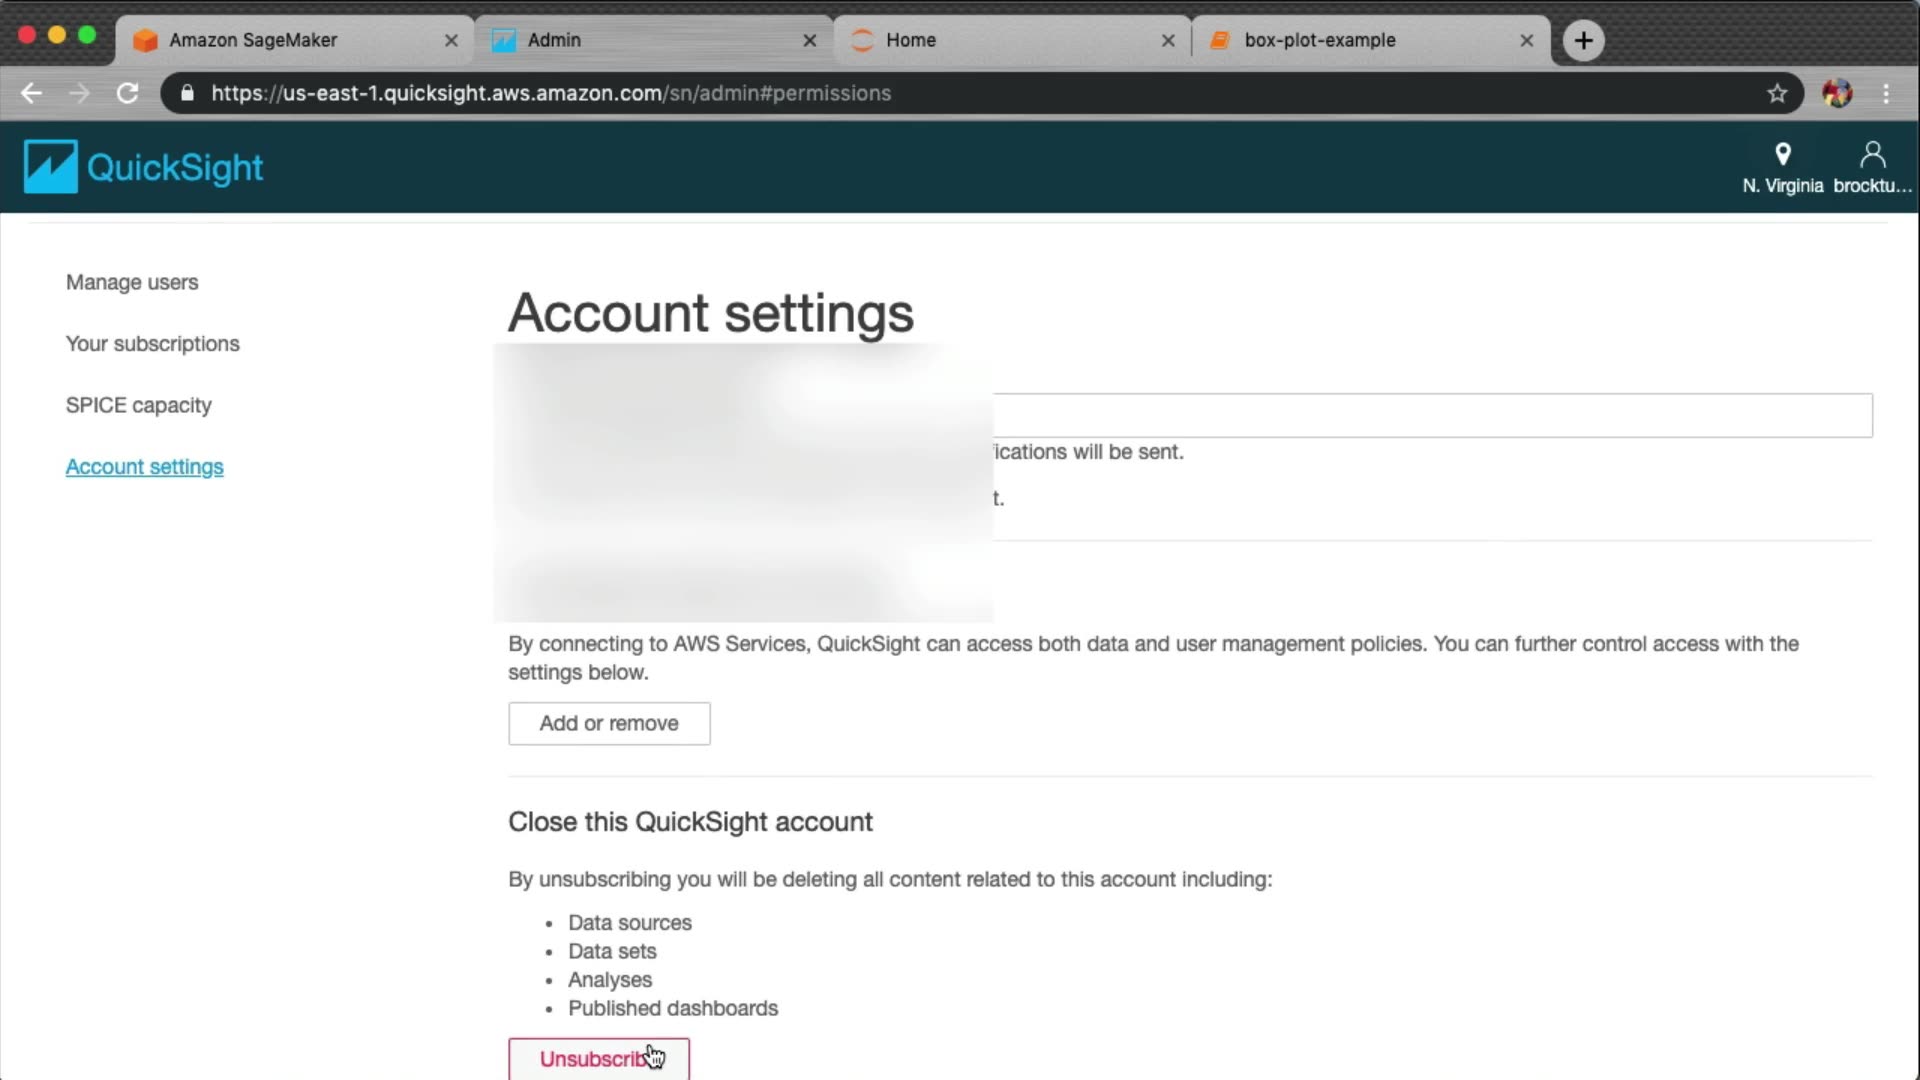
Task: Reload the page
Action: 127,93
